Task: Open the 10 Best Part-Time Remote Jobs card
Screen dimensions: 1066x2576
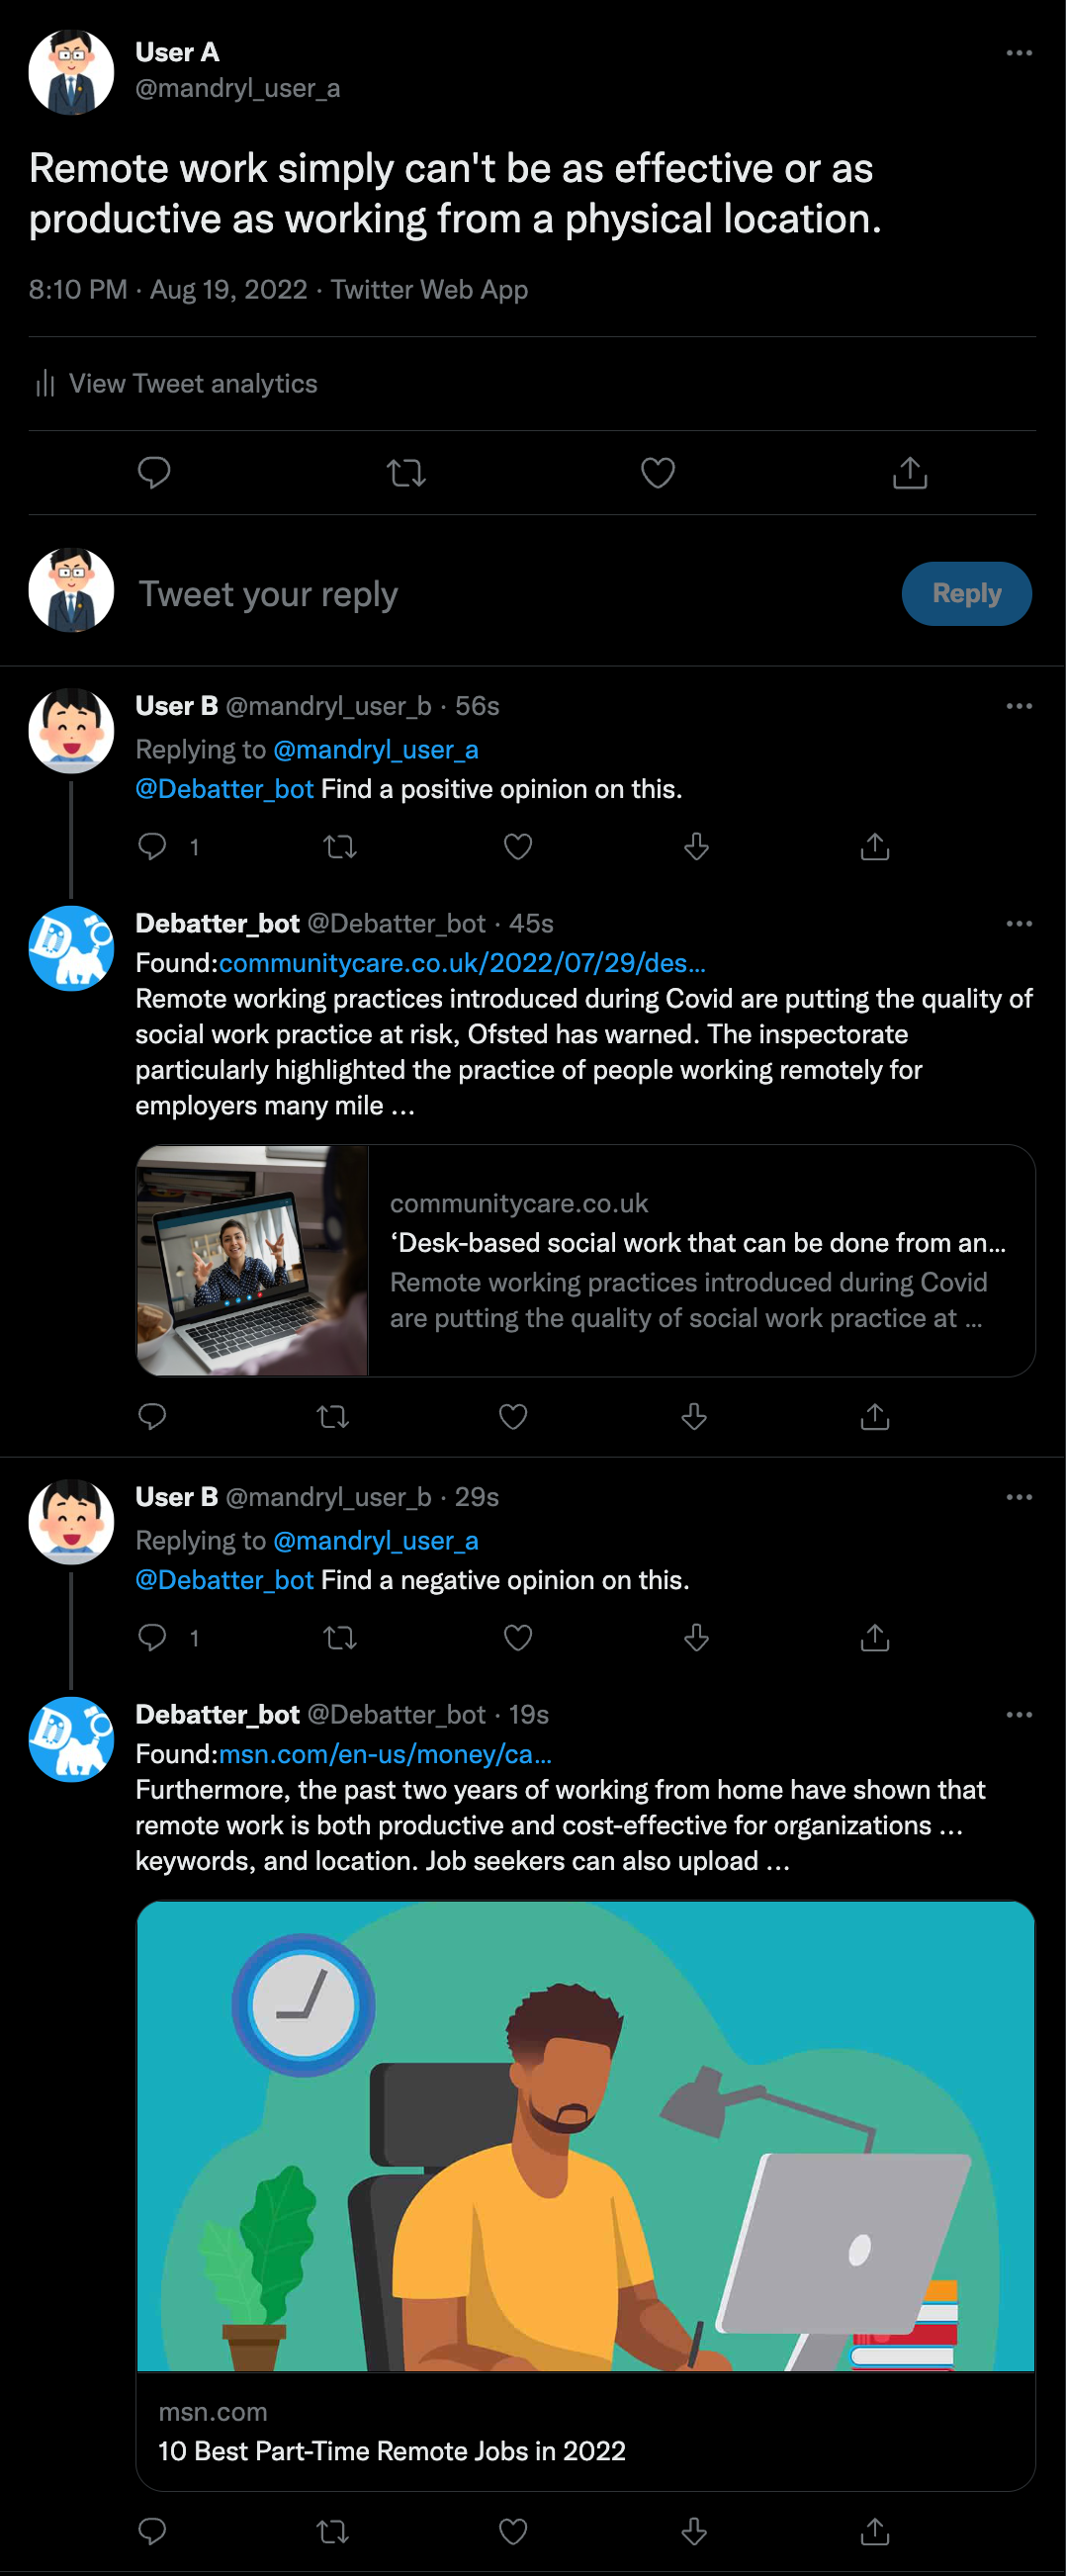Action: [585, 2196]
